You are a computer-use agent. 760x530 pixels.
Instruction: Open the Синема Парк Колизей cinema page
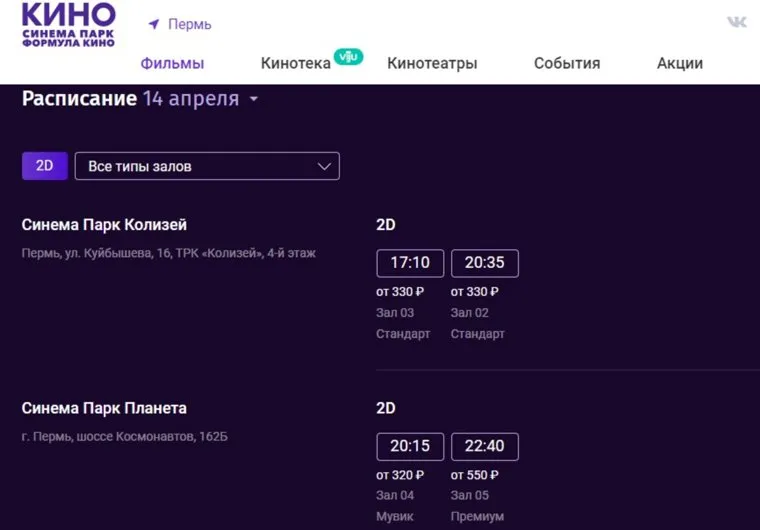point(104,225)
